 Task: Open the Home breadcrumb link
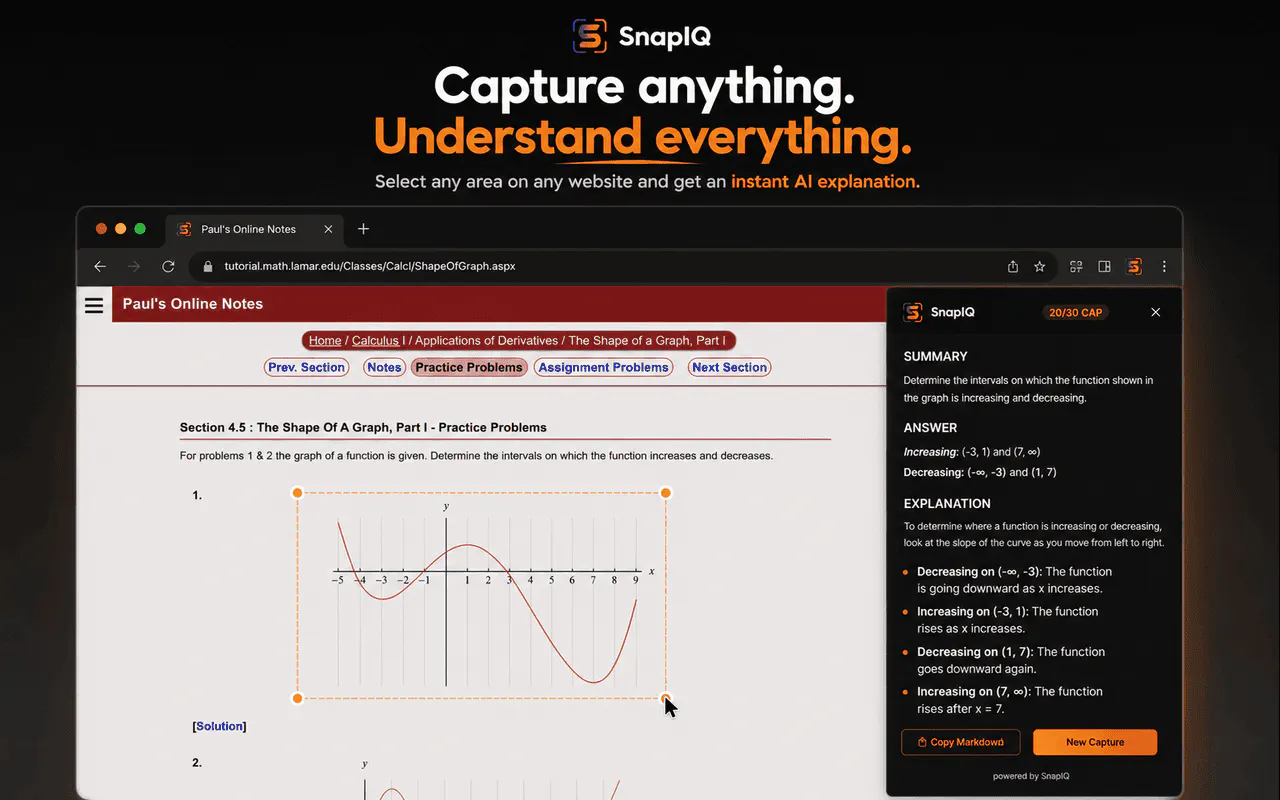pyautogui.click(x=325, y=340)
